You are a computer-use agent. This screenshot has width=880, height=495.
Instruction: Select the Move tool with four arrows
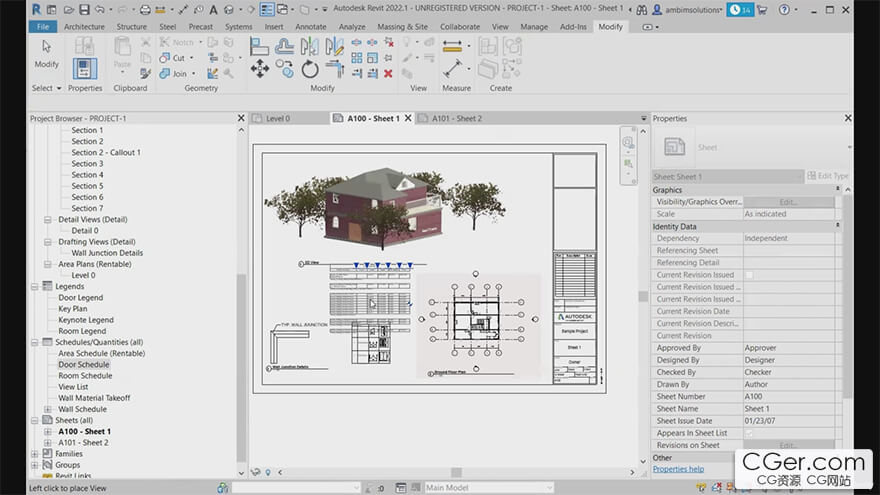[x=259, y=69]
